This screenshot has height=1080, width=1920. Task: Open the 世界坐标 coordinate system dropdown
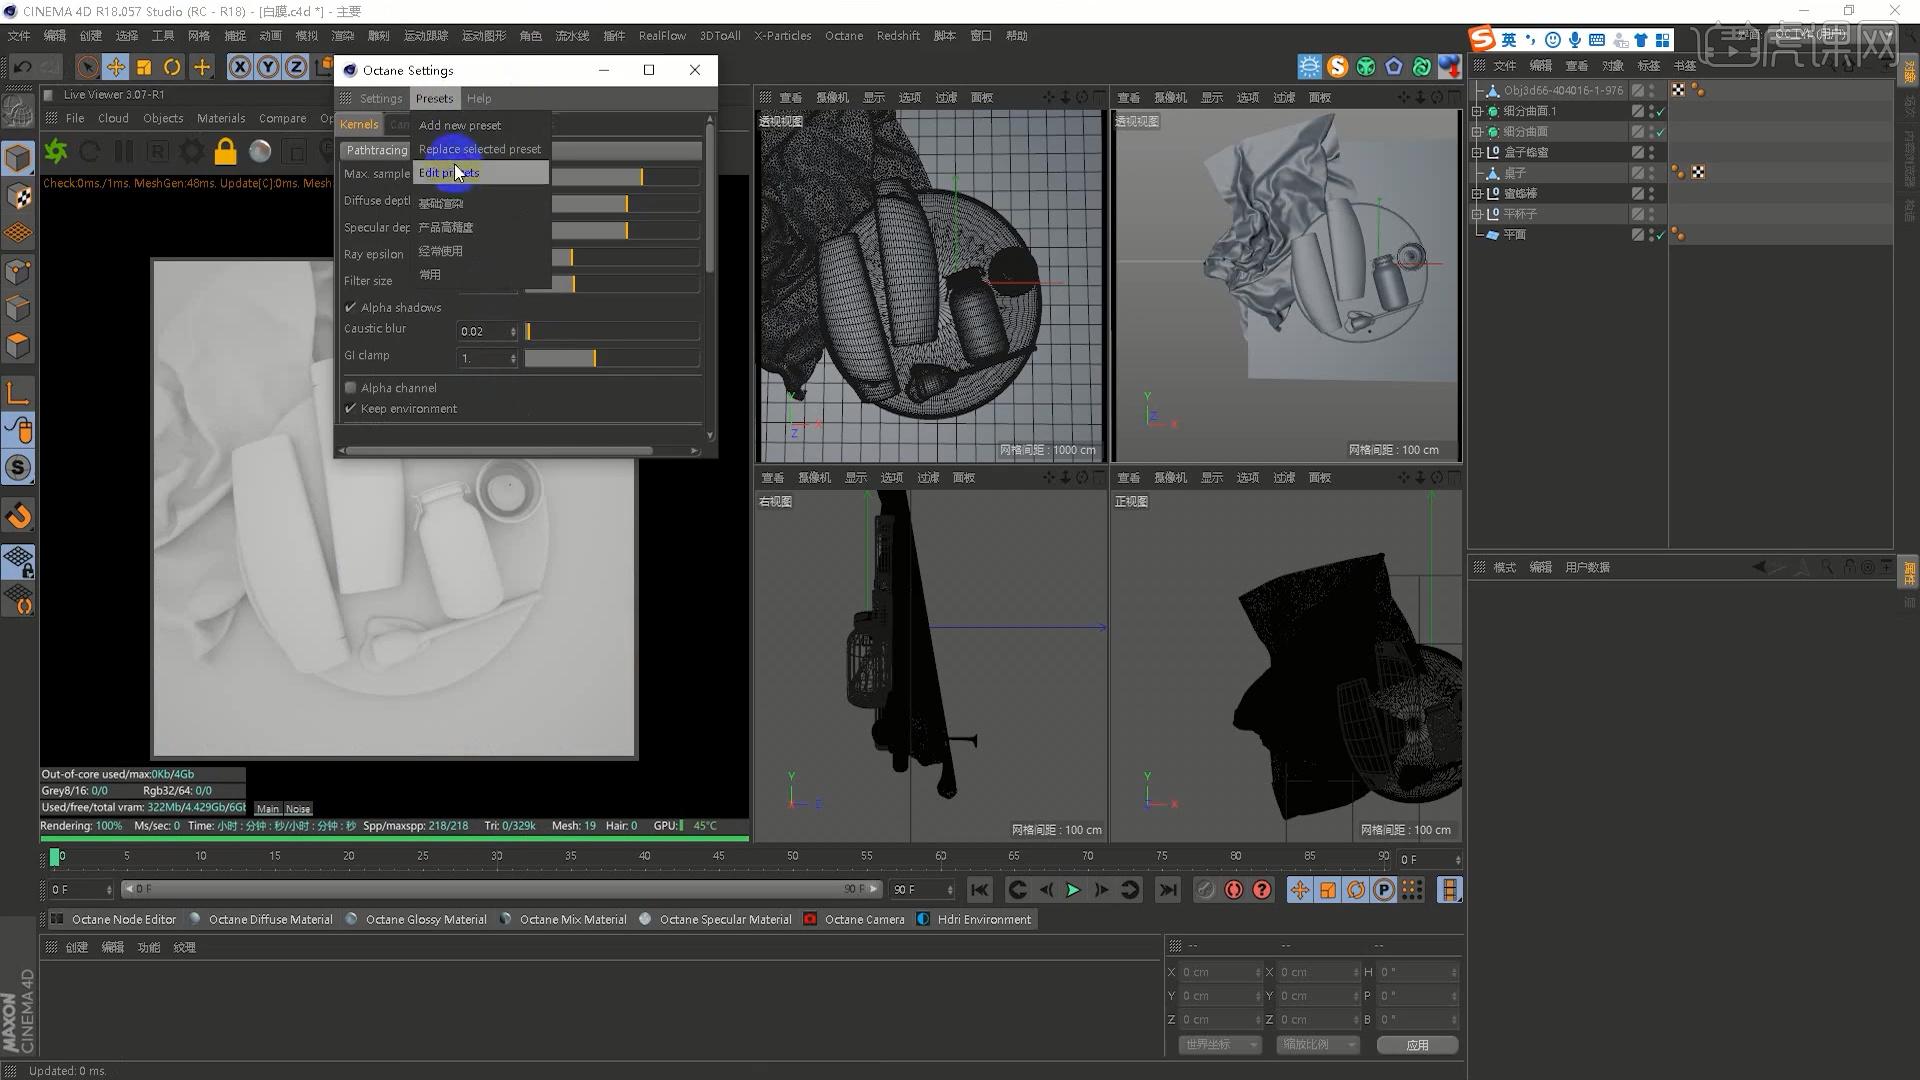[x=1220, y=1044]
